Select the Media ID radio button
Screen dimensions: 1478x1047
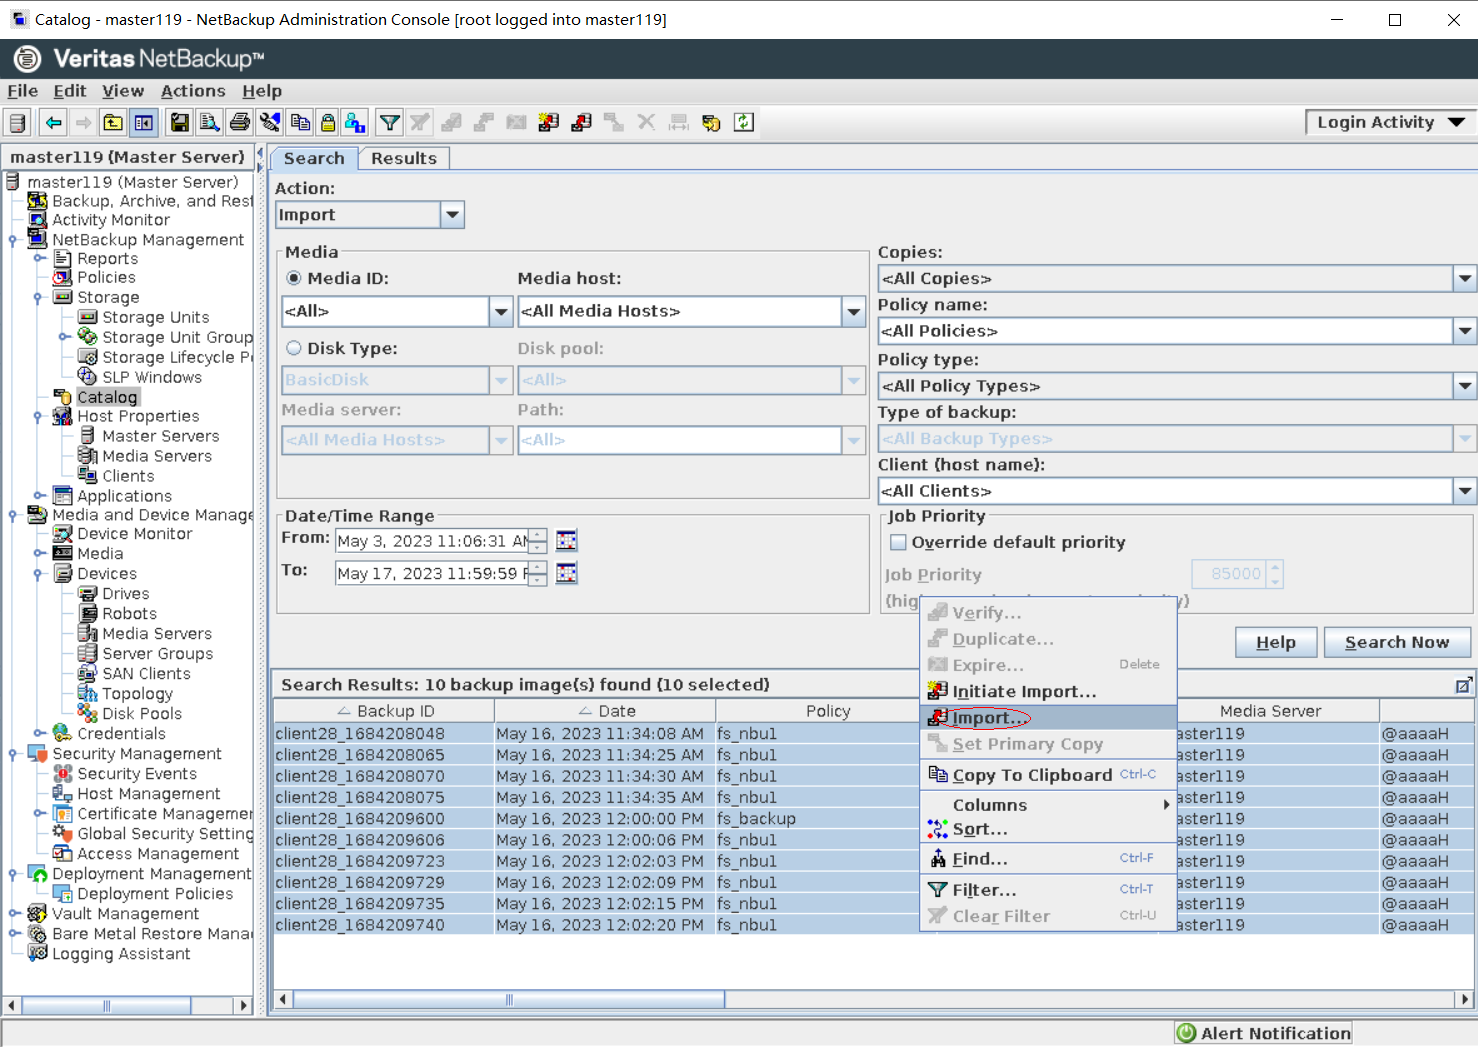point(294,279)
